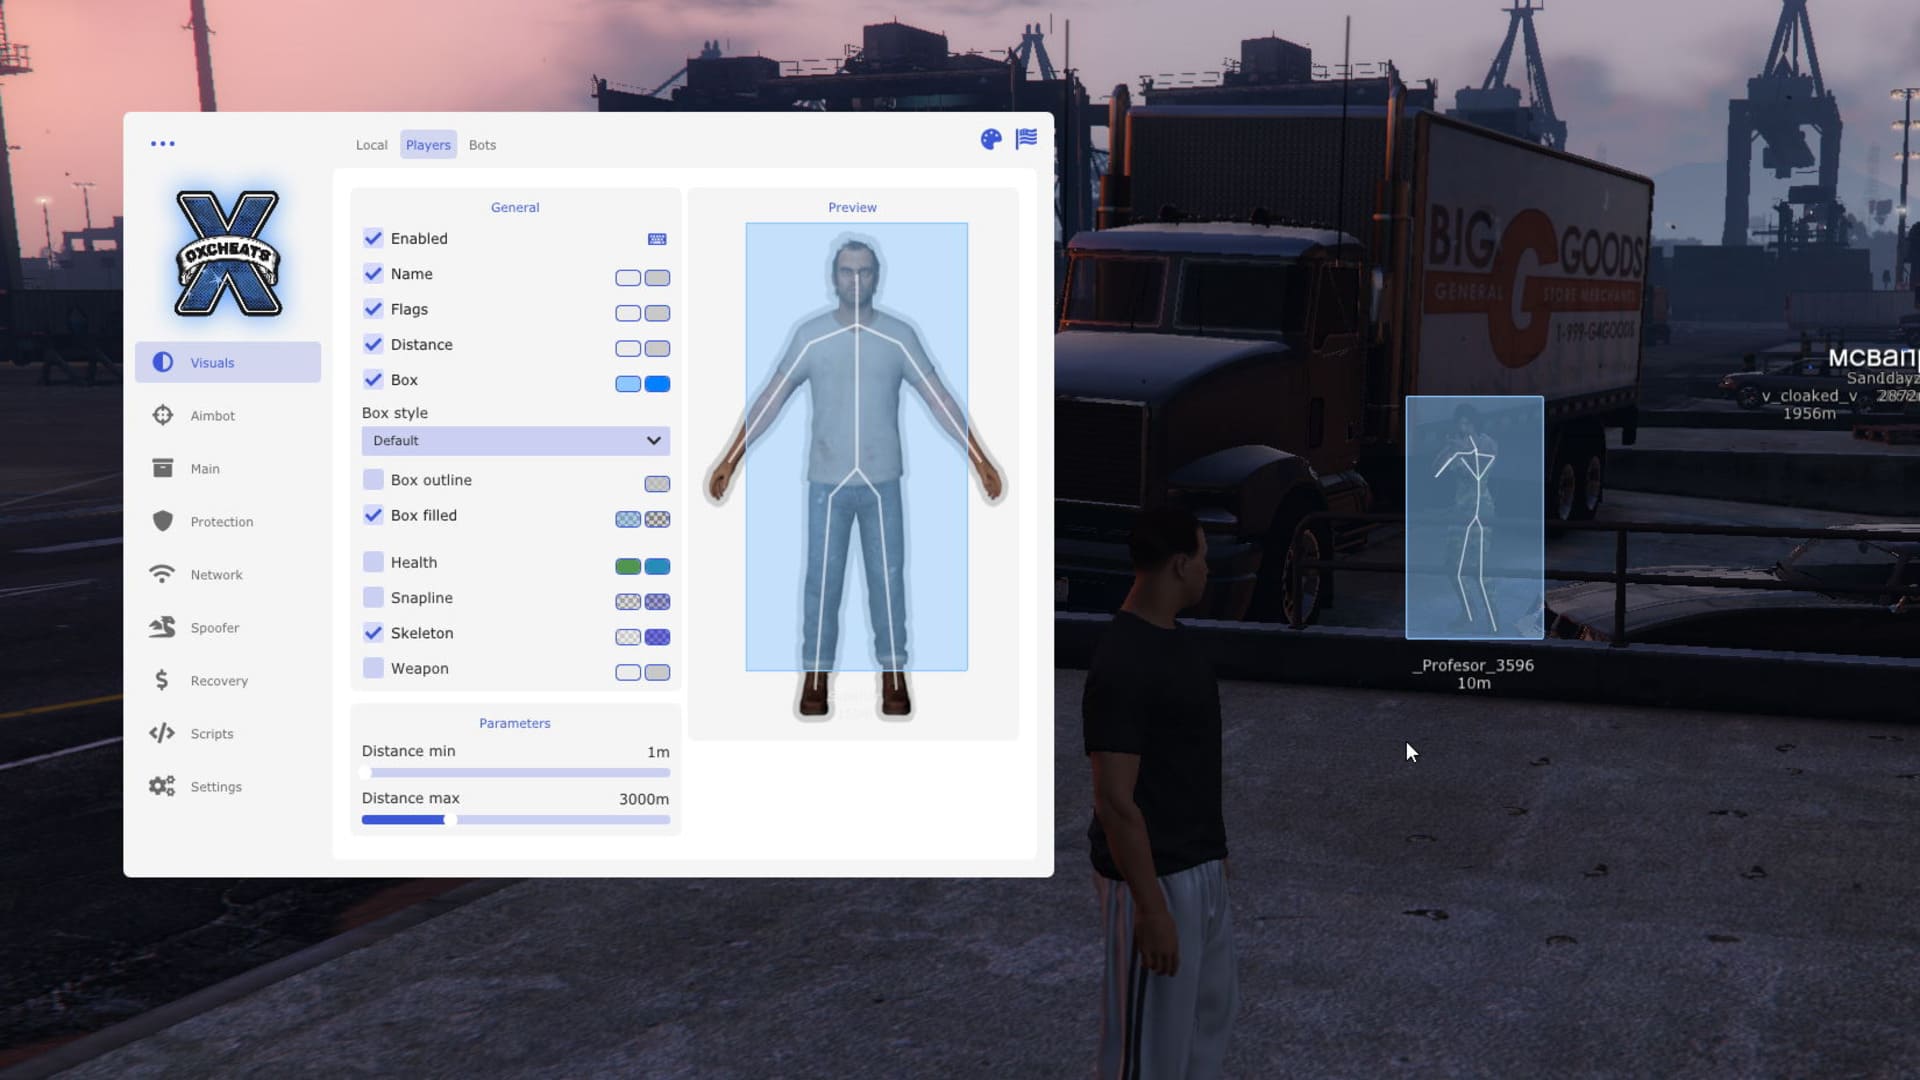Open the green Health color swatch
The height and width of the screenshot is (1080, 1920).
click(x=628, y=566)
